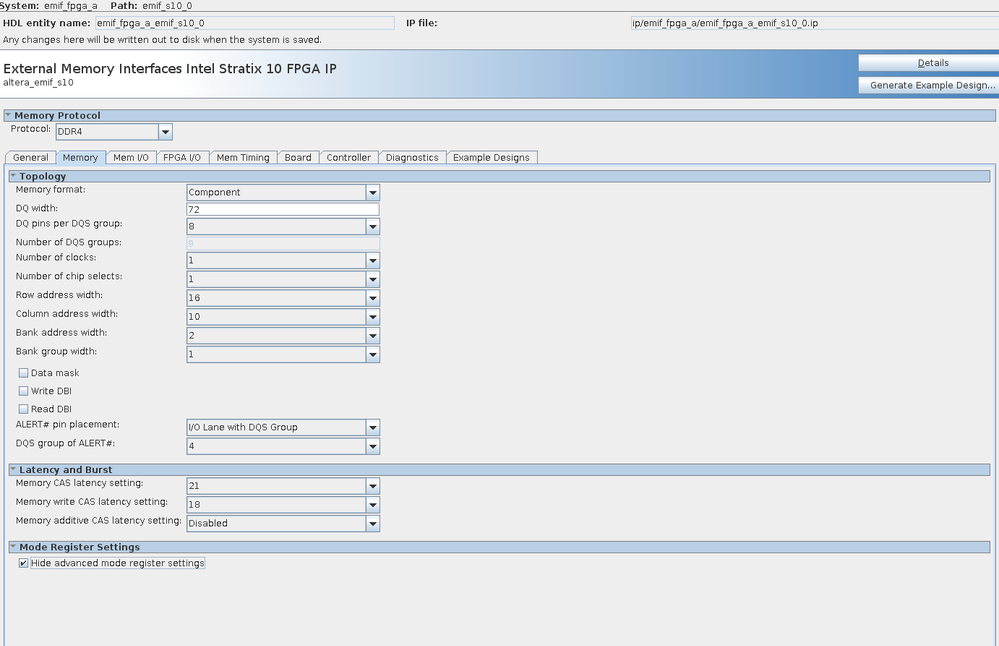Switch to the General tab
The height and width of the screenshot is (646, 999).
31,157
